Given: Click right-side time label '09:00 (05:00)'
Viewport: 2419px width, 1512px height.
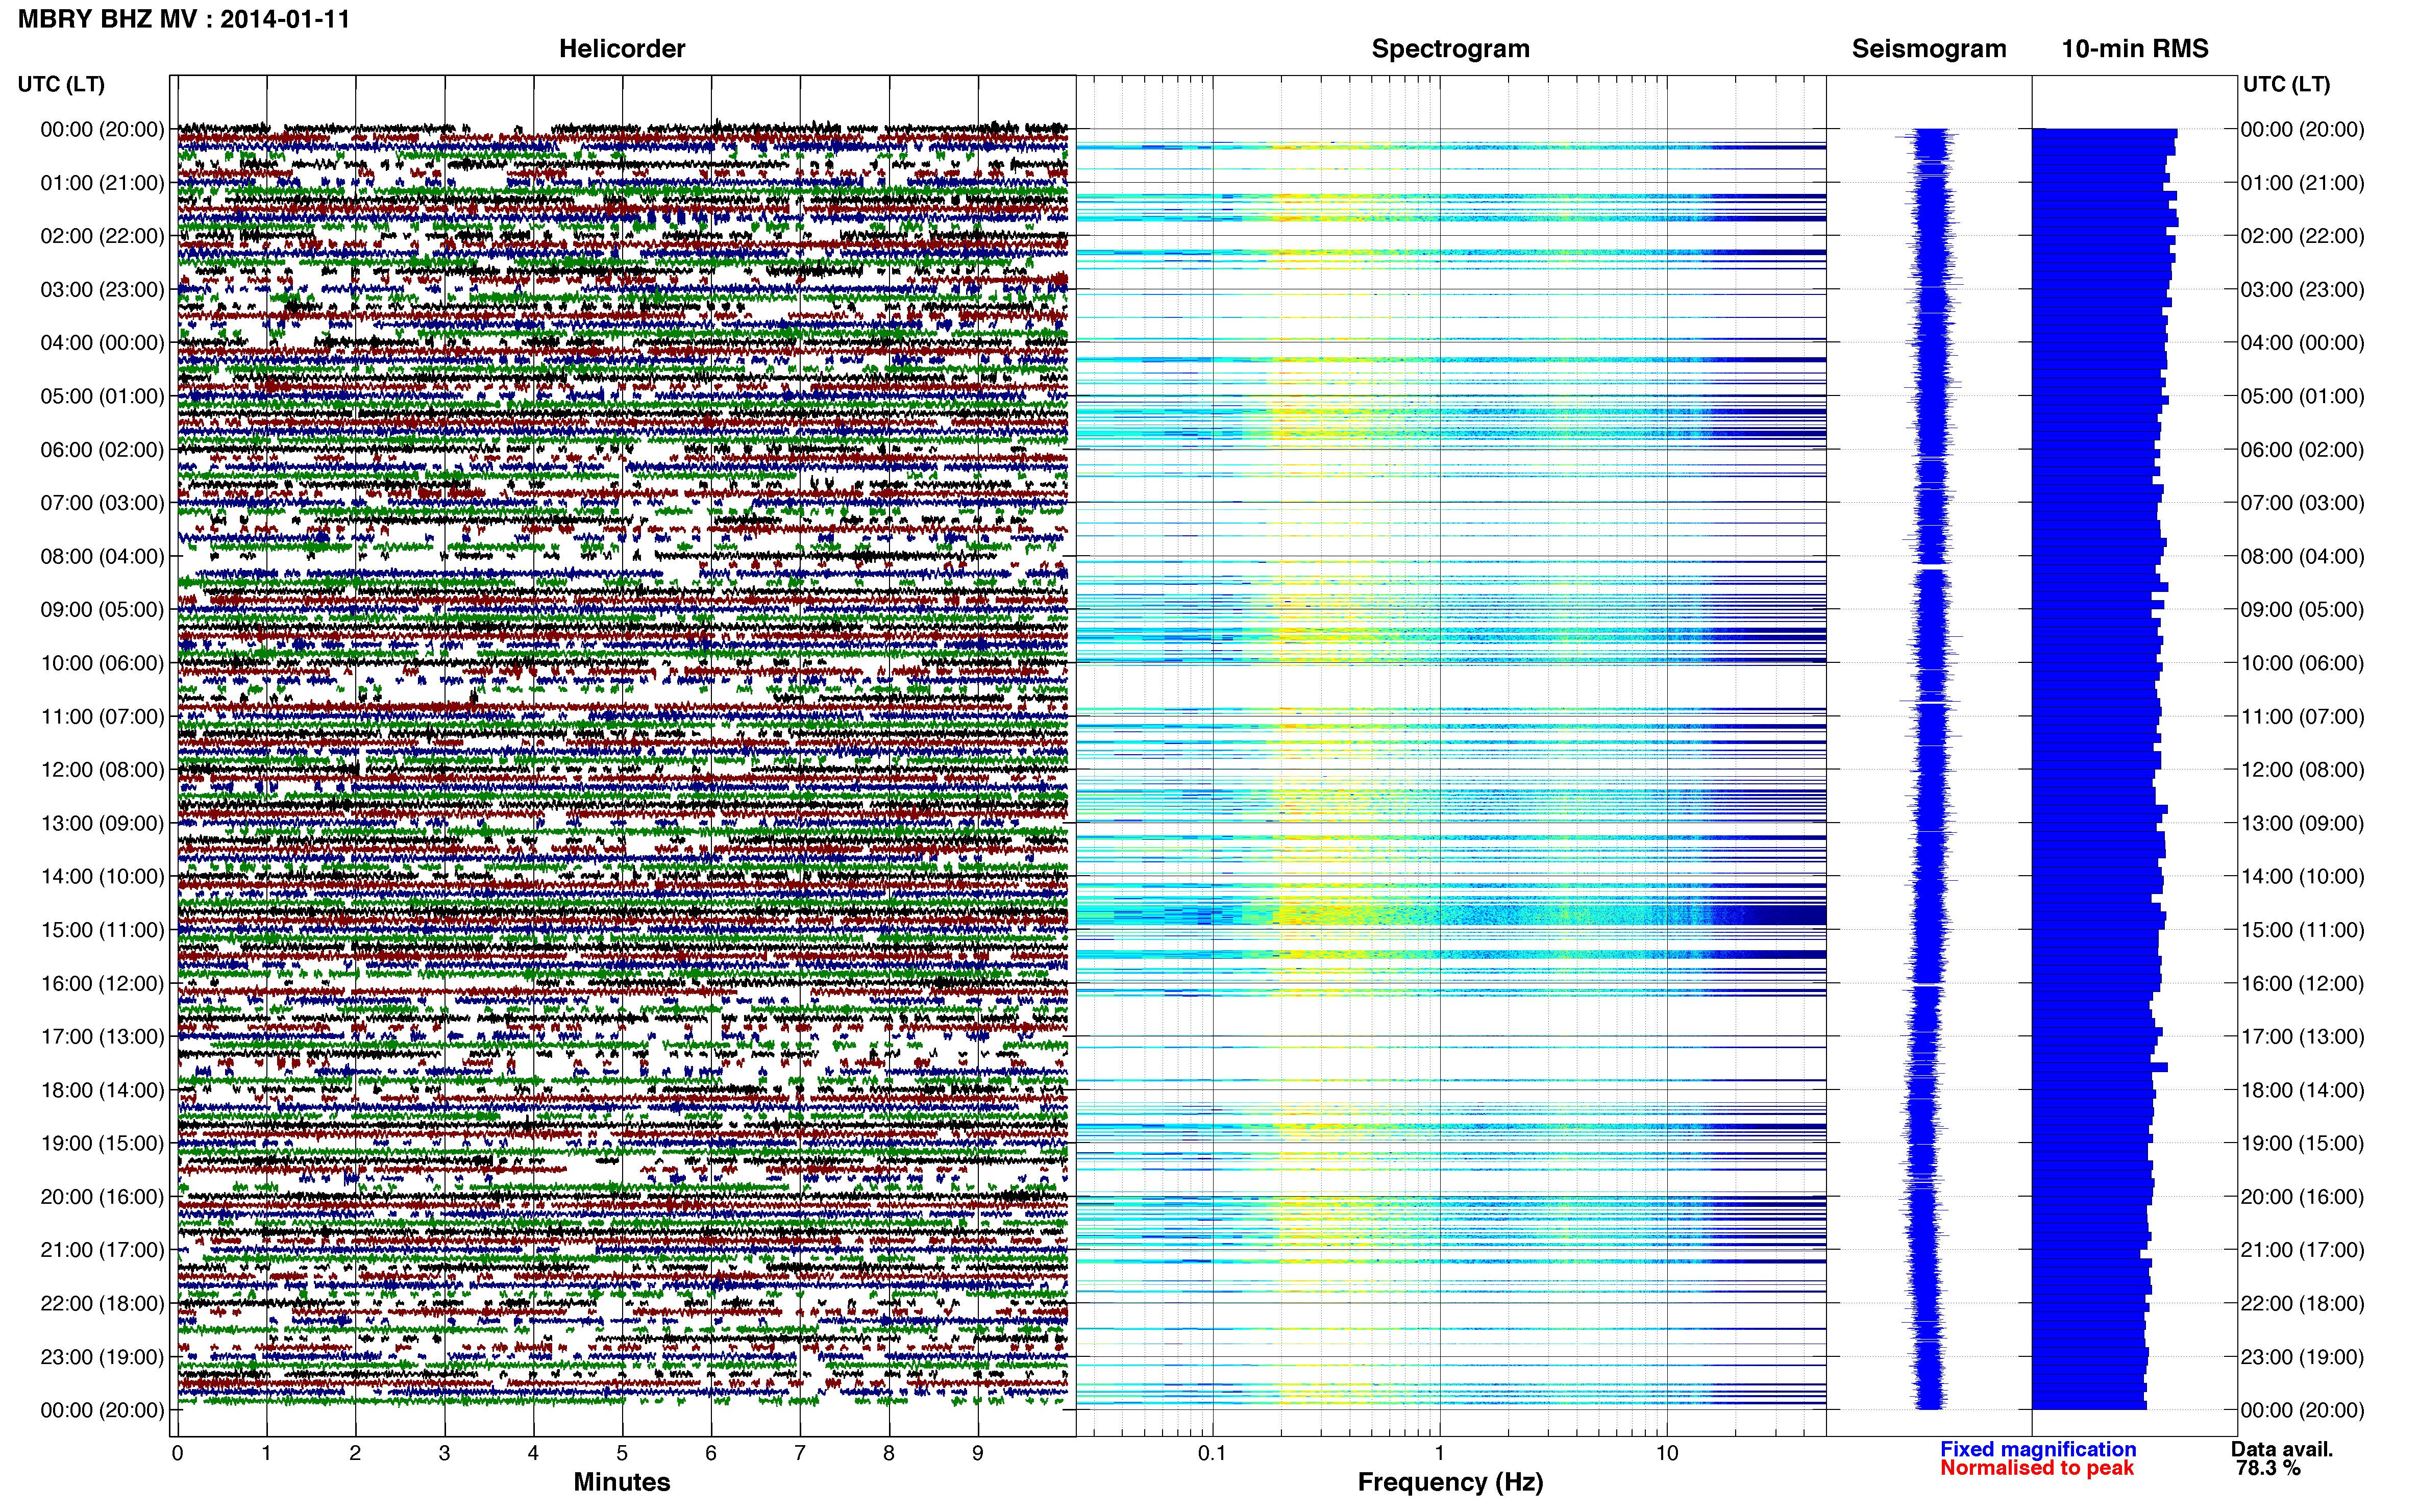Looking at the screenshot, I should pyautogui.click(x=2303, y=610).
